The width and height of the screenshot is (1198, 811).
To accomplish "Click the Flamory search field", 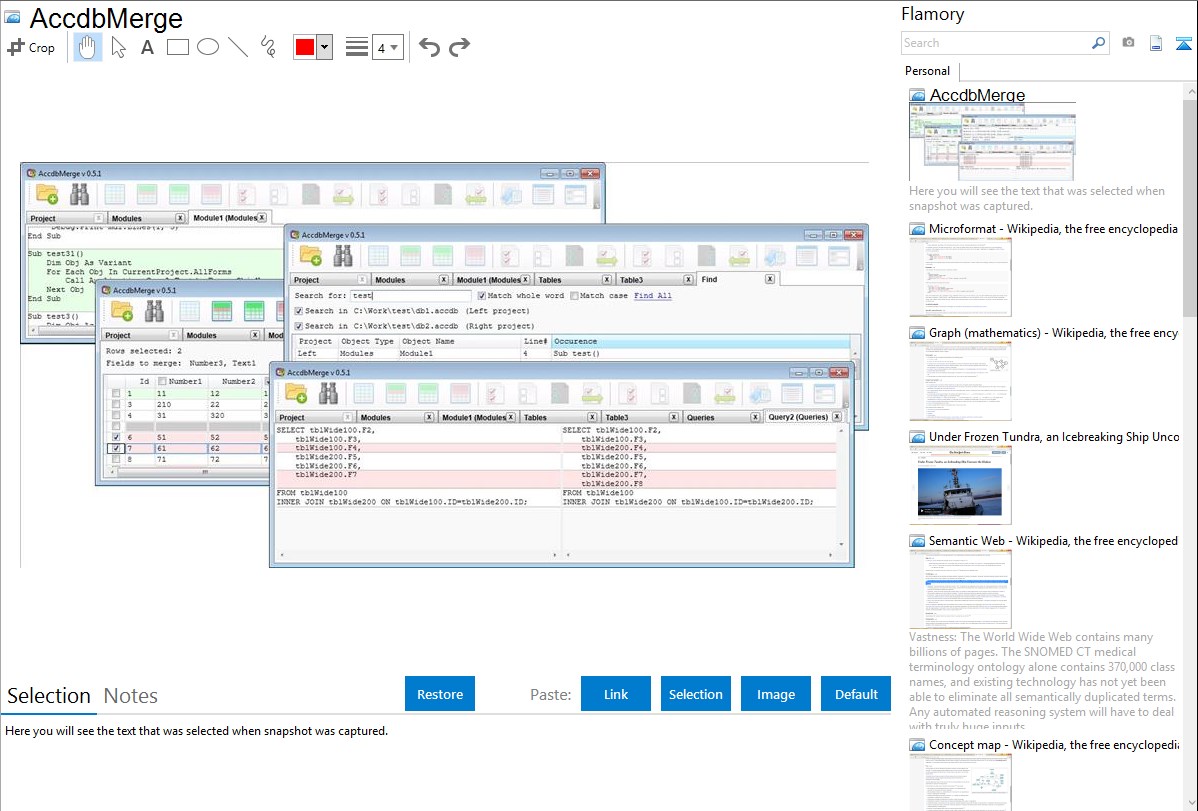I will (x=996, y=43).
